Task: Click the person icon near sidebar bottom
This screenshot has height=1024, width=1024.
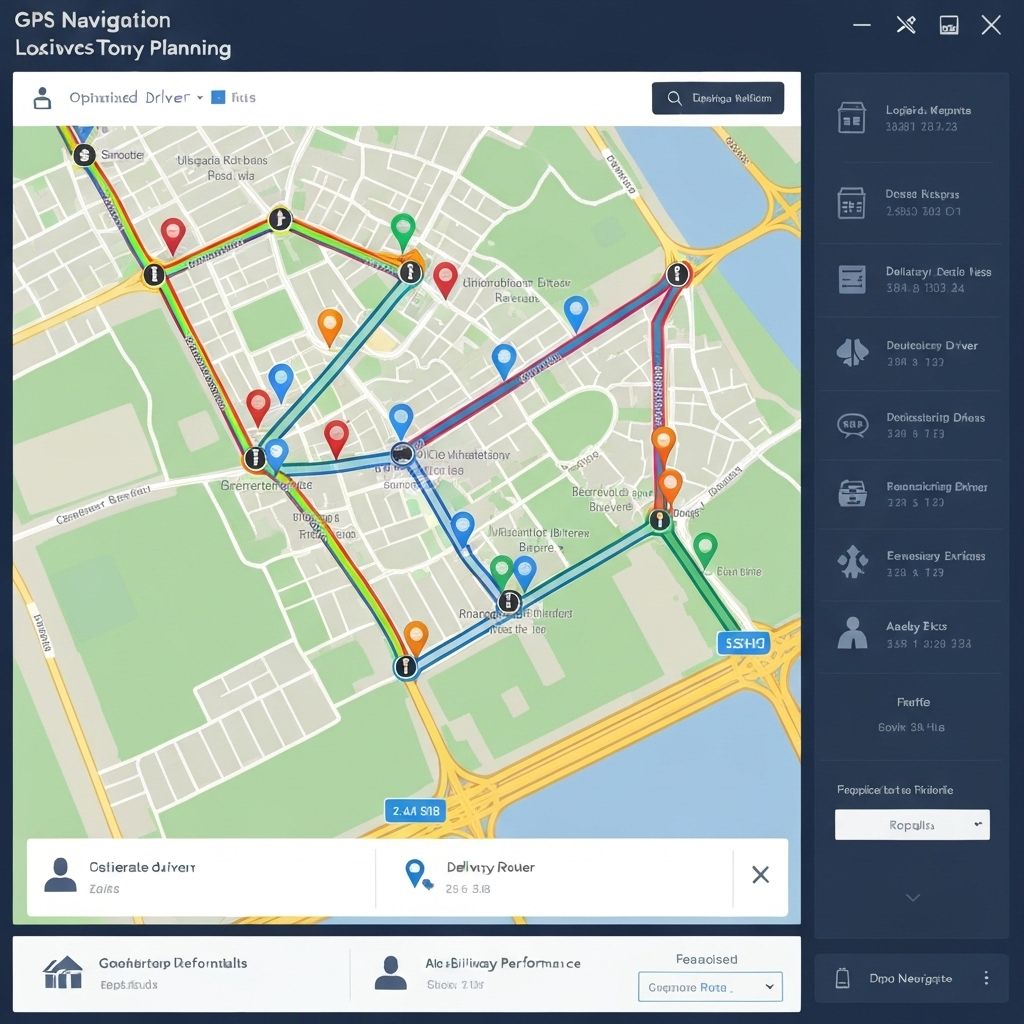Action: [x=851, y=633]
